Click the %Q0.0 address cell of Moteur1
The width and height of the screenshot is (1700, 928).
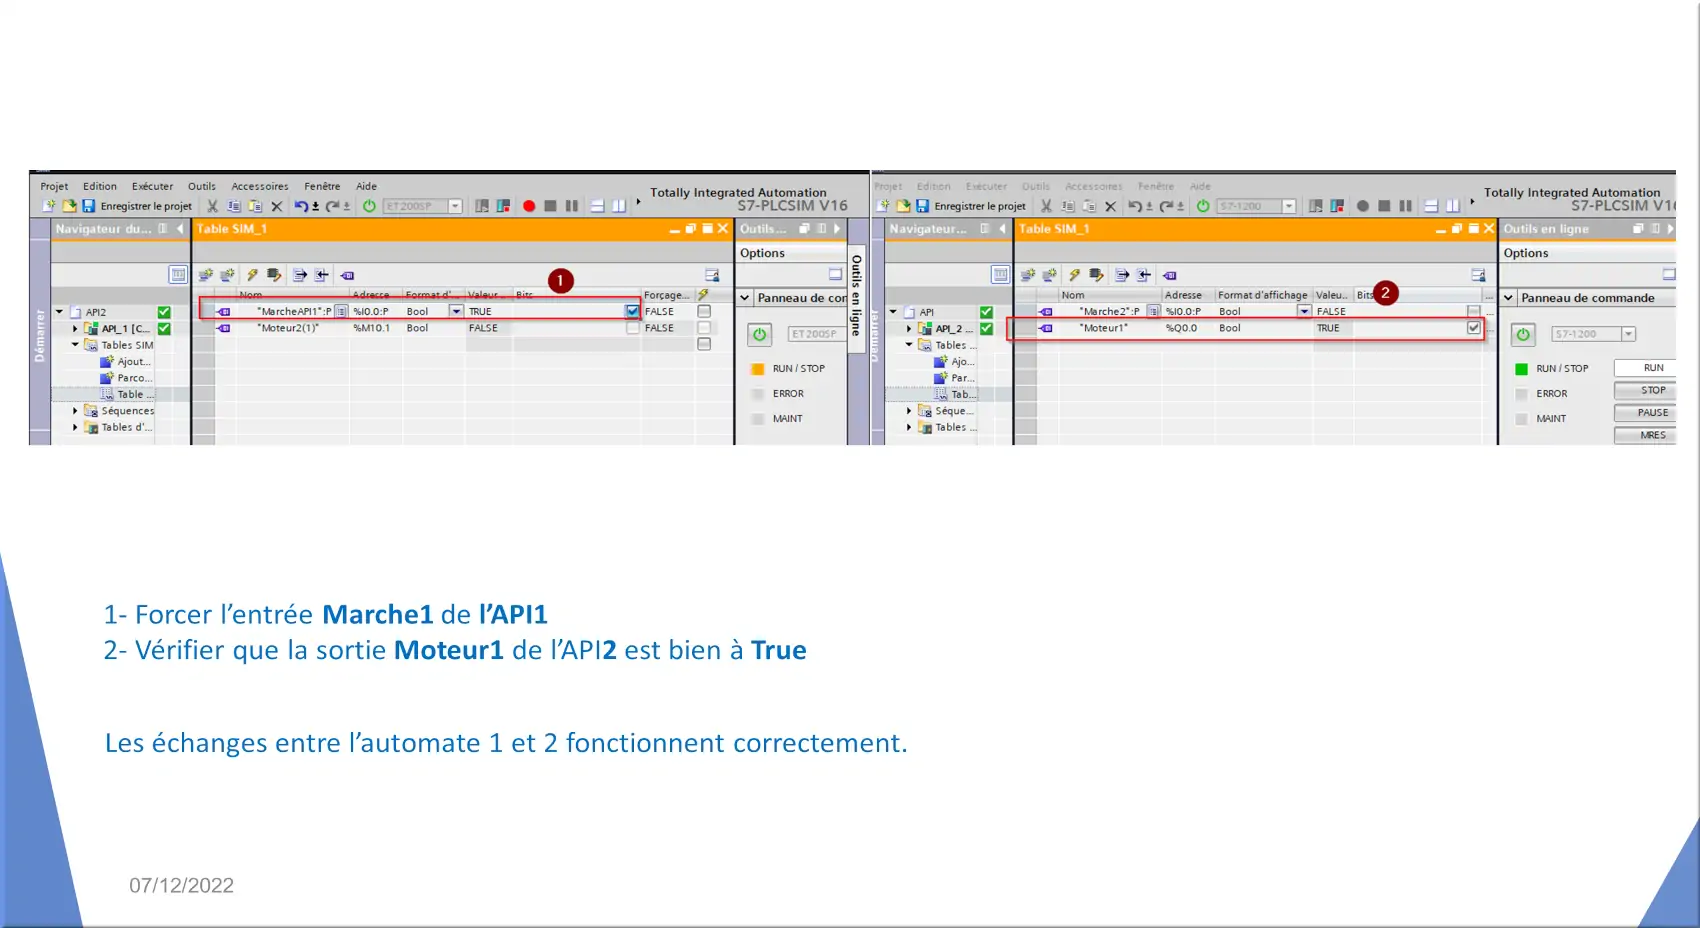[x=1188, y=328]
